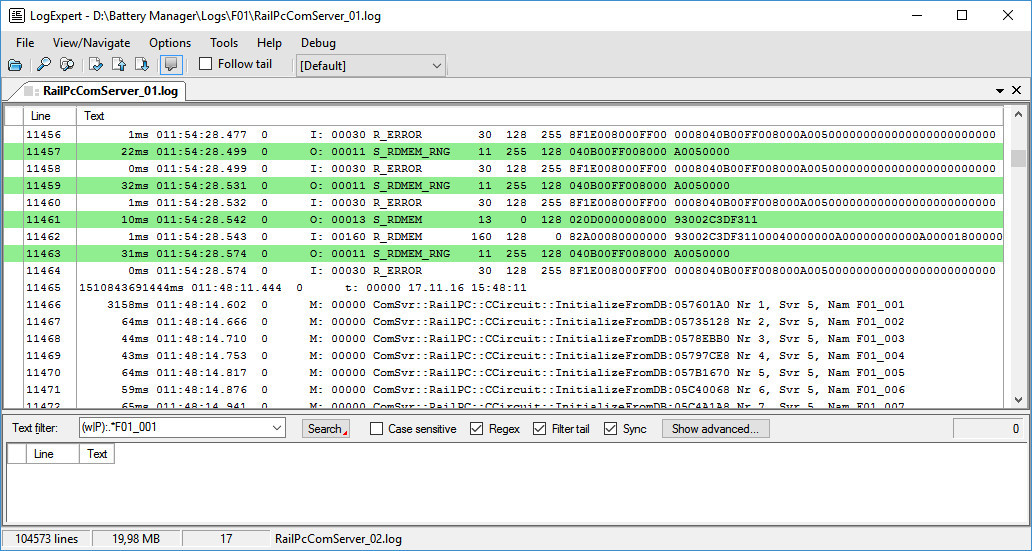
Task: Click the filter hit count field showing 0
Action: click(990, 429)
